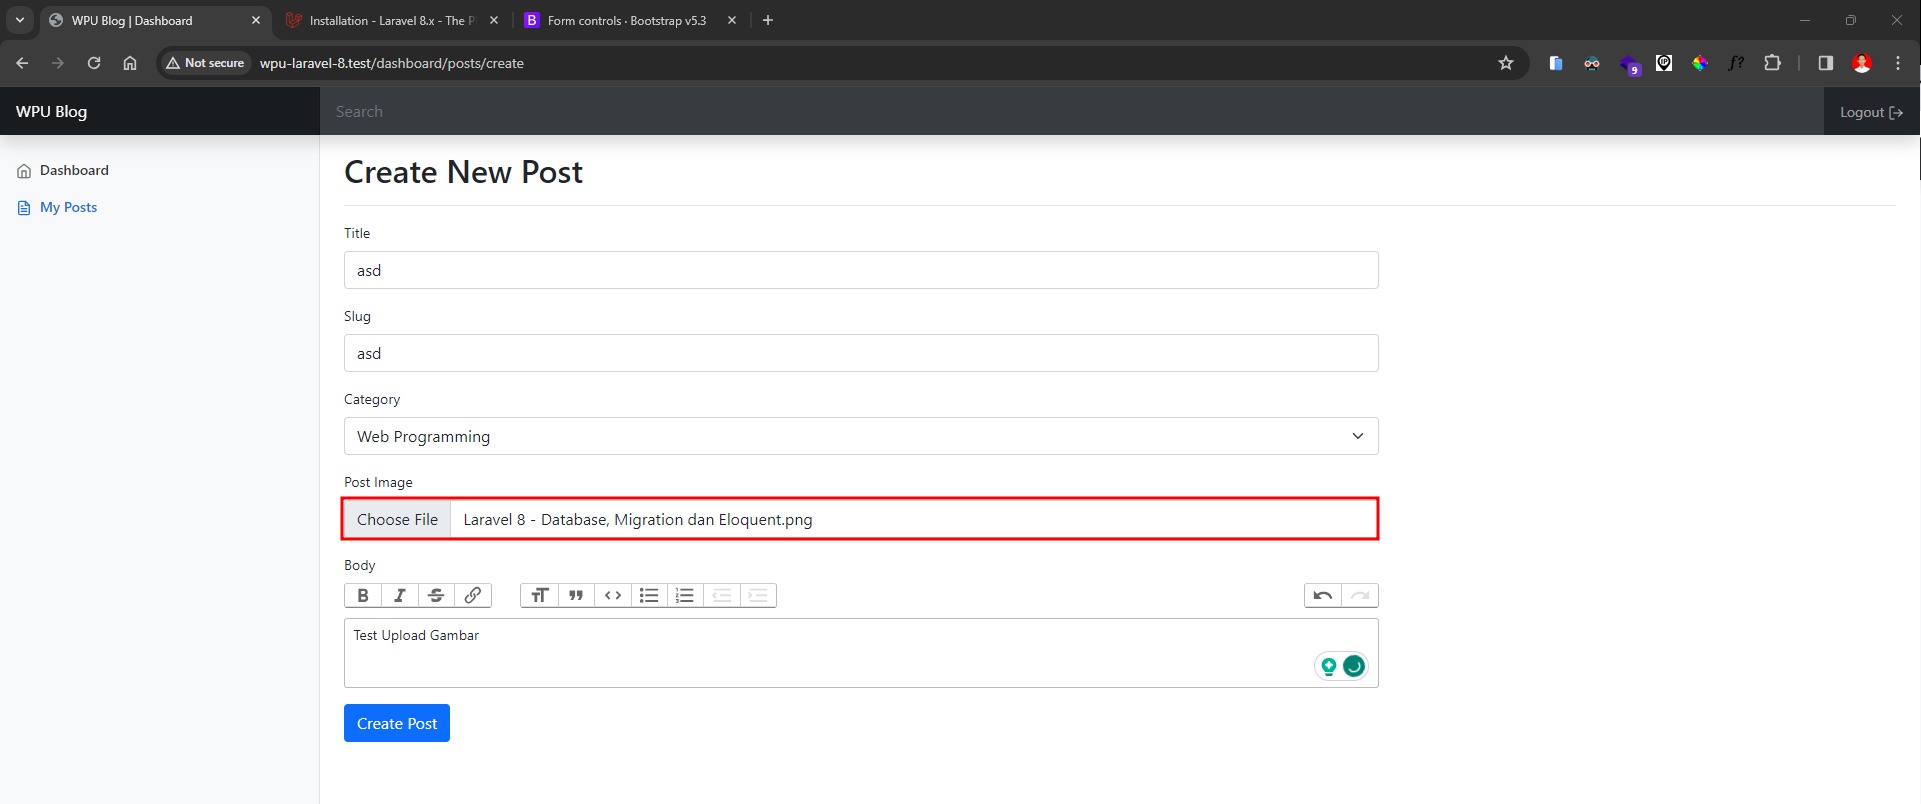Create numbered list in Body editor
This screenshot has height=804, width=1921.
pyautogui.click(x=685, y=595)
